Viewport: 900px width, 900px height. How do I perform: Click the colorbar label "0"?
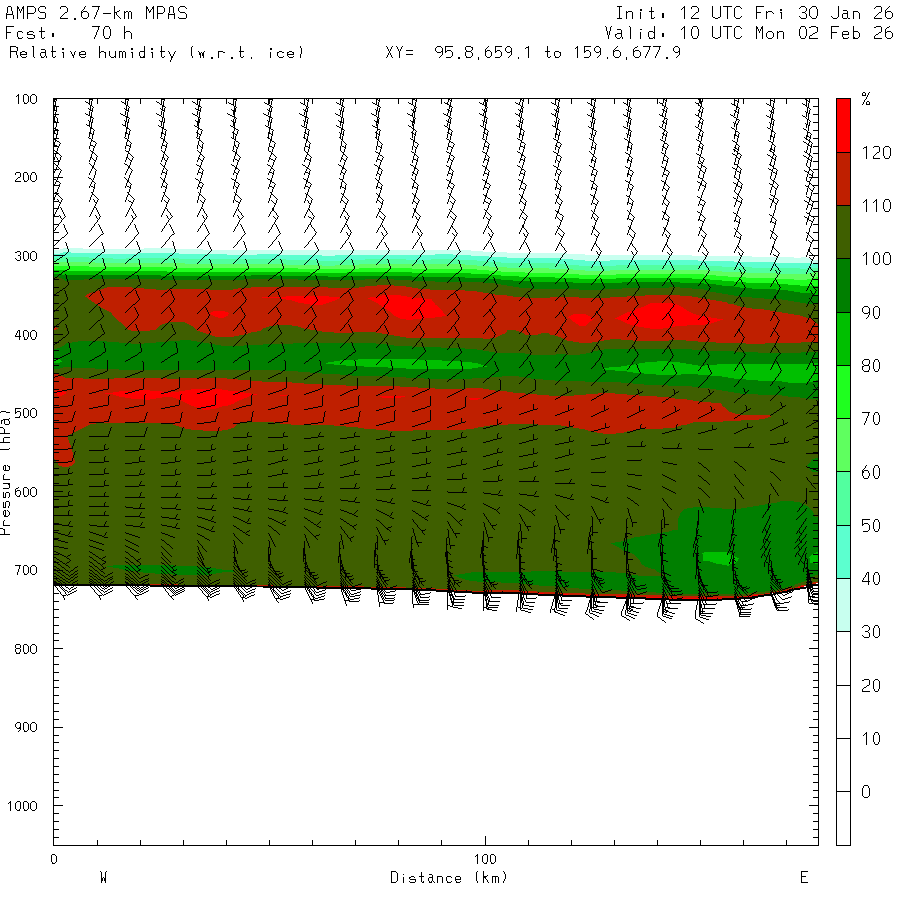click(866, 792)
